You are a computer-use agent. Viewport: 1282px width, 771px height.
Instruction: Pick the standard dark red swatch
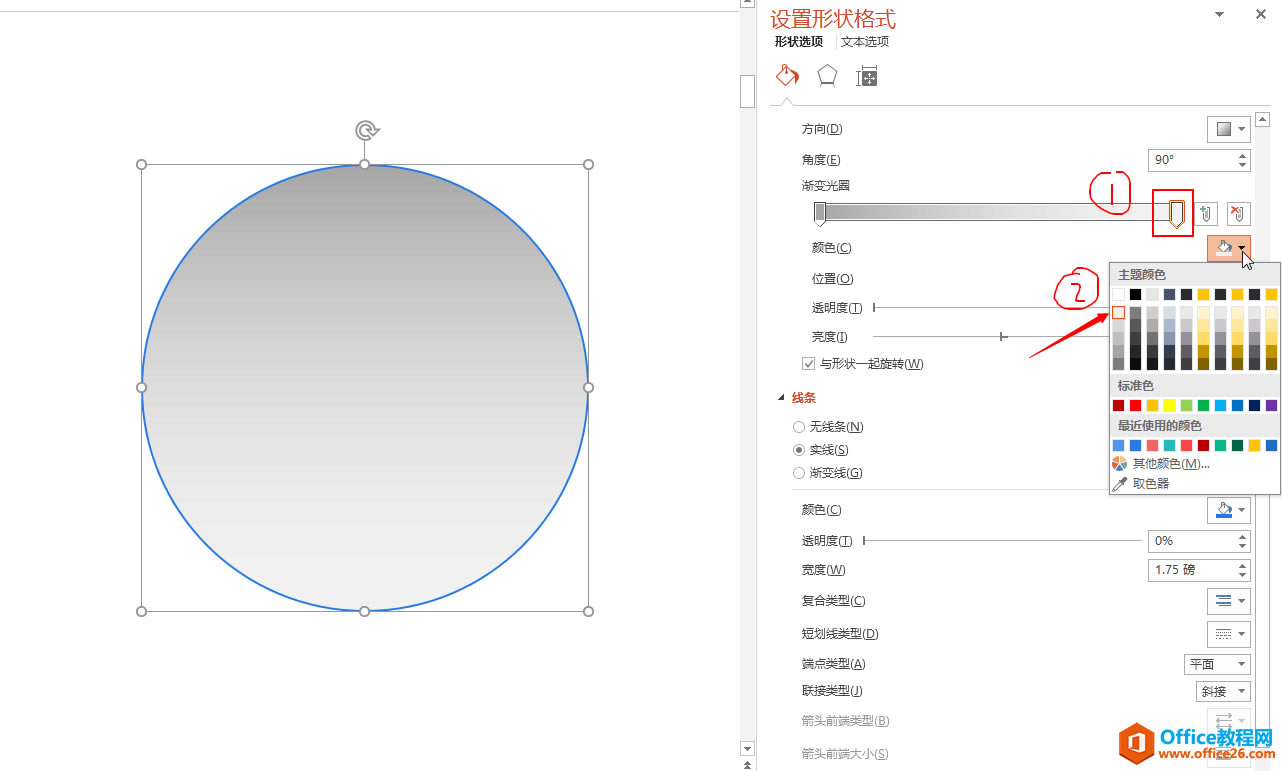click(x=1118, y=405)
